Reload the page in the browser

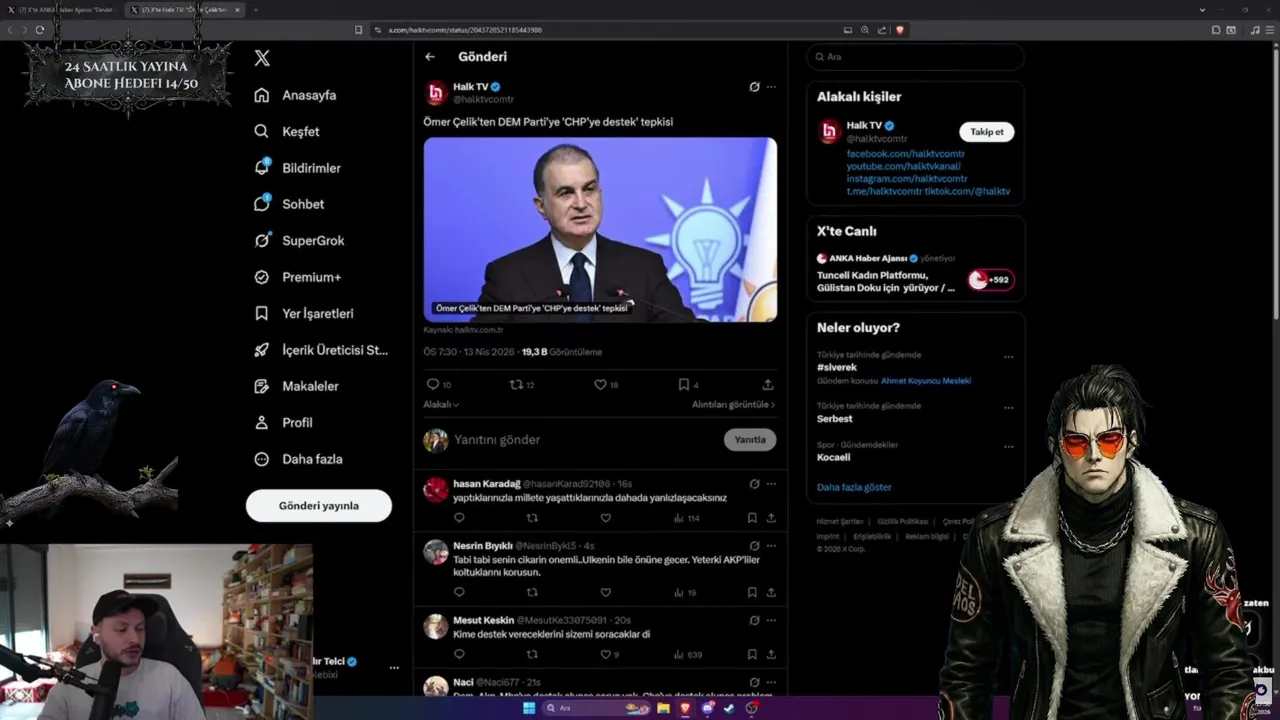tap(40, 30)
